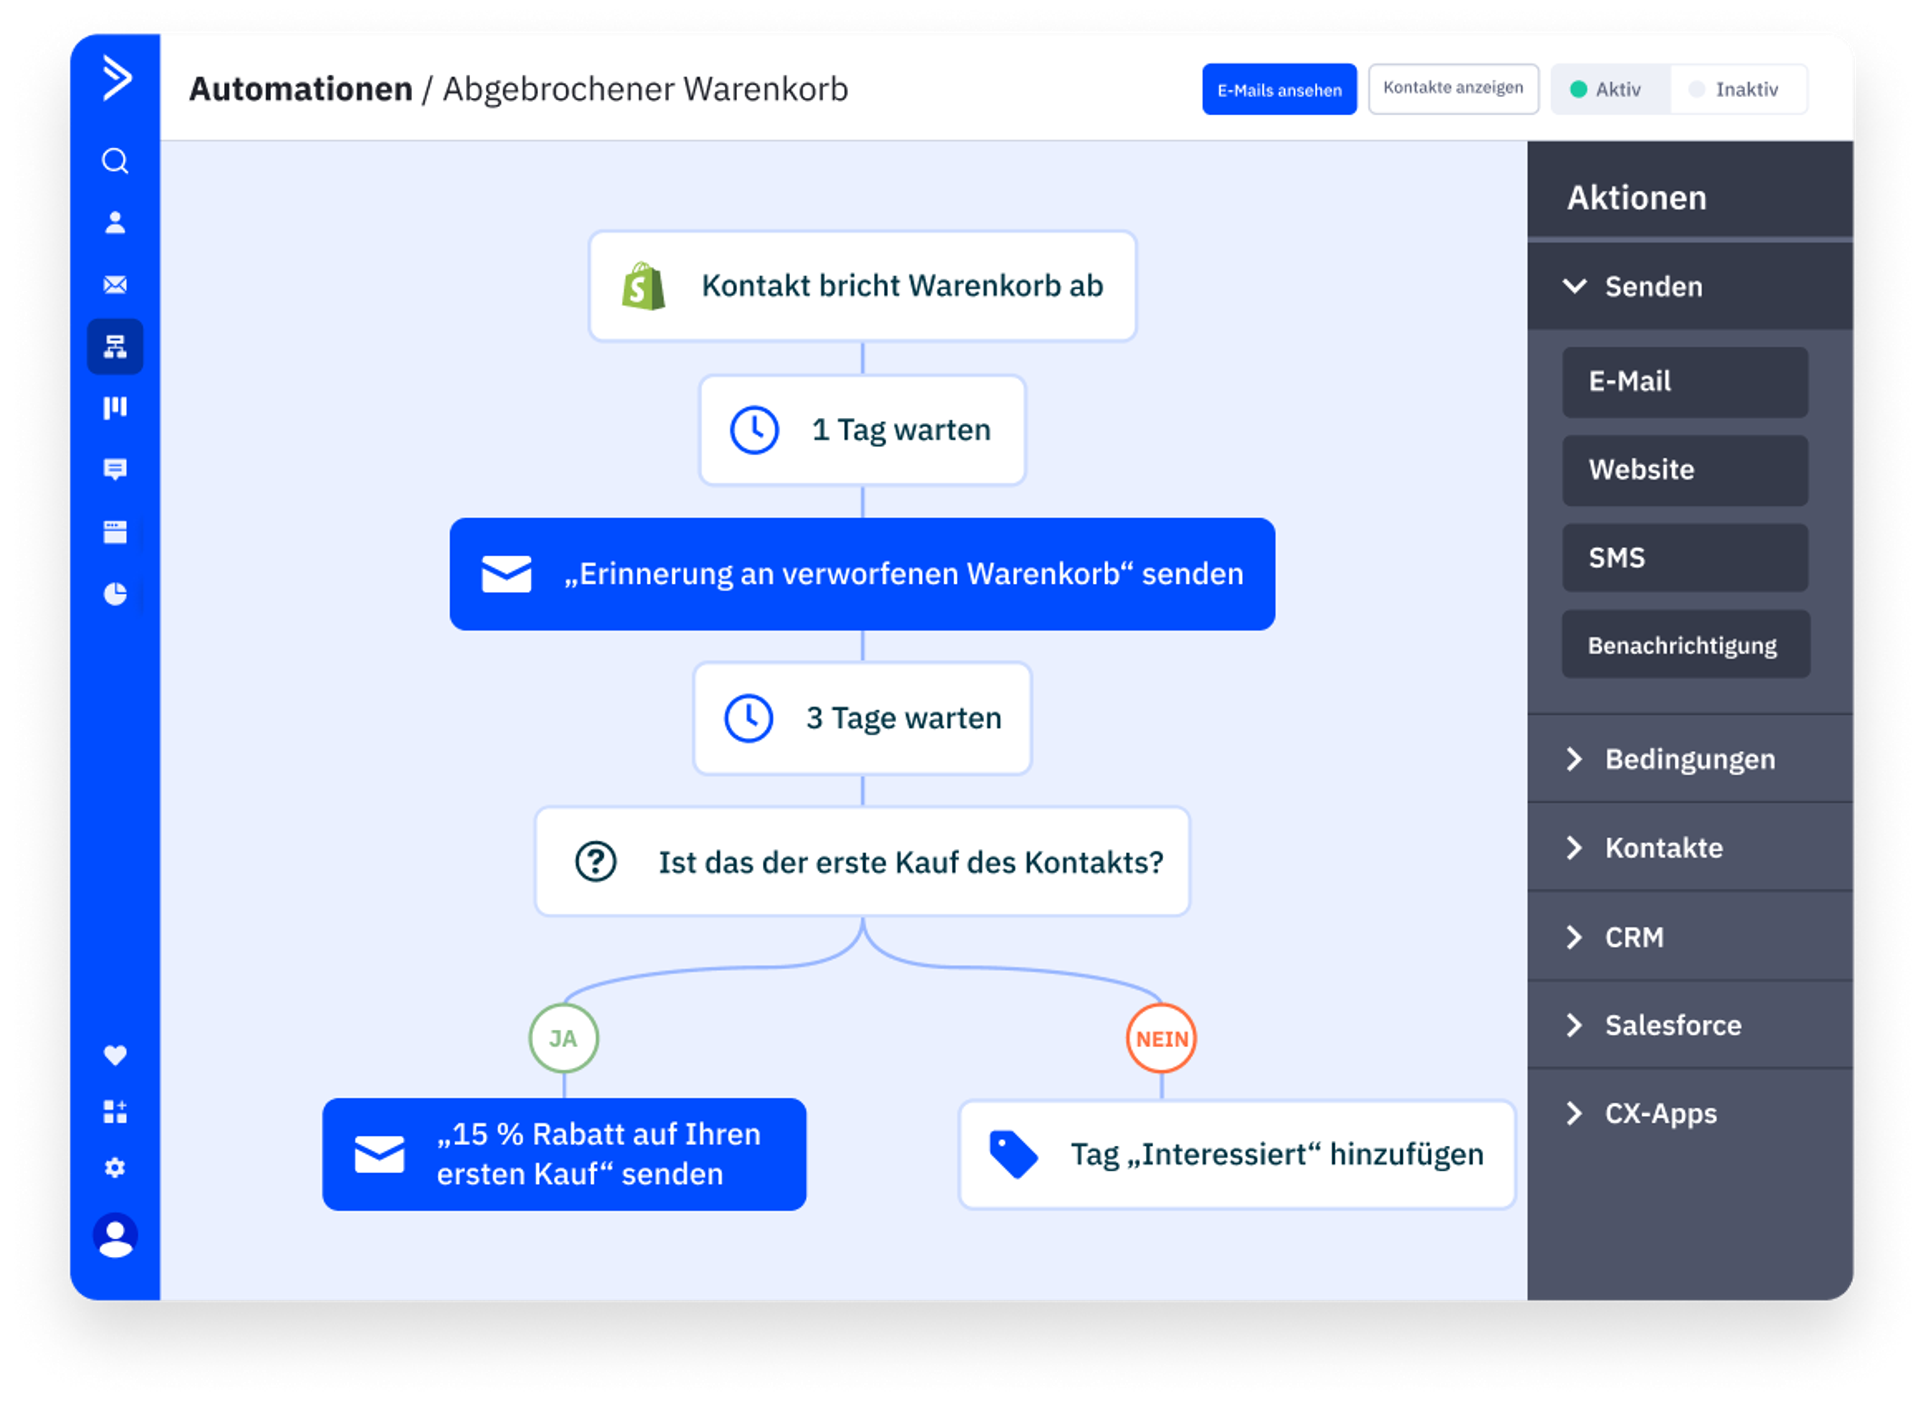Expand the Bedingungen section
Screen dimensions: 1920x1401
pyautogui.click(x=1688, y=759)
